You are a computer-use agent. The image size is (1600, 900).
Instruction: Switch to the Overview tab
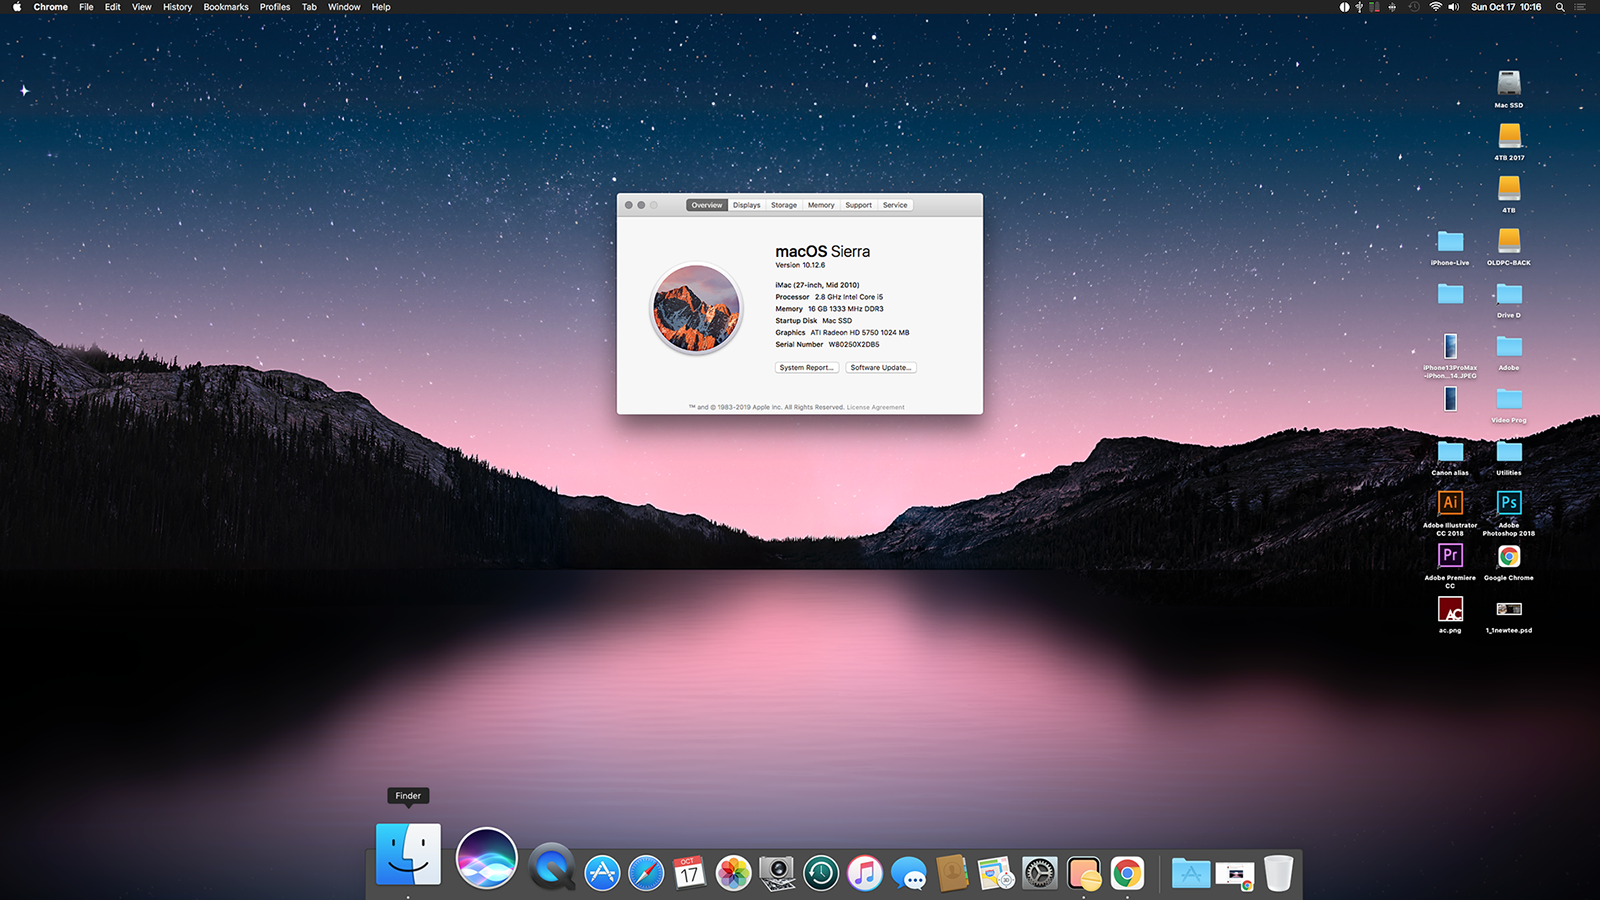click(707, 205)
